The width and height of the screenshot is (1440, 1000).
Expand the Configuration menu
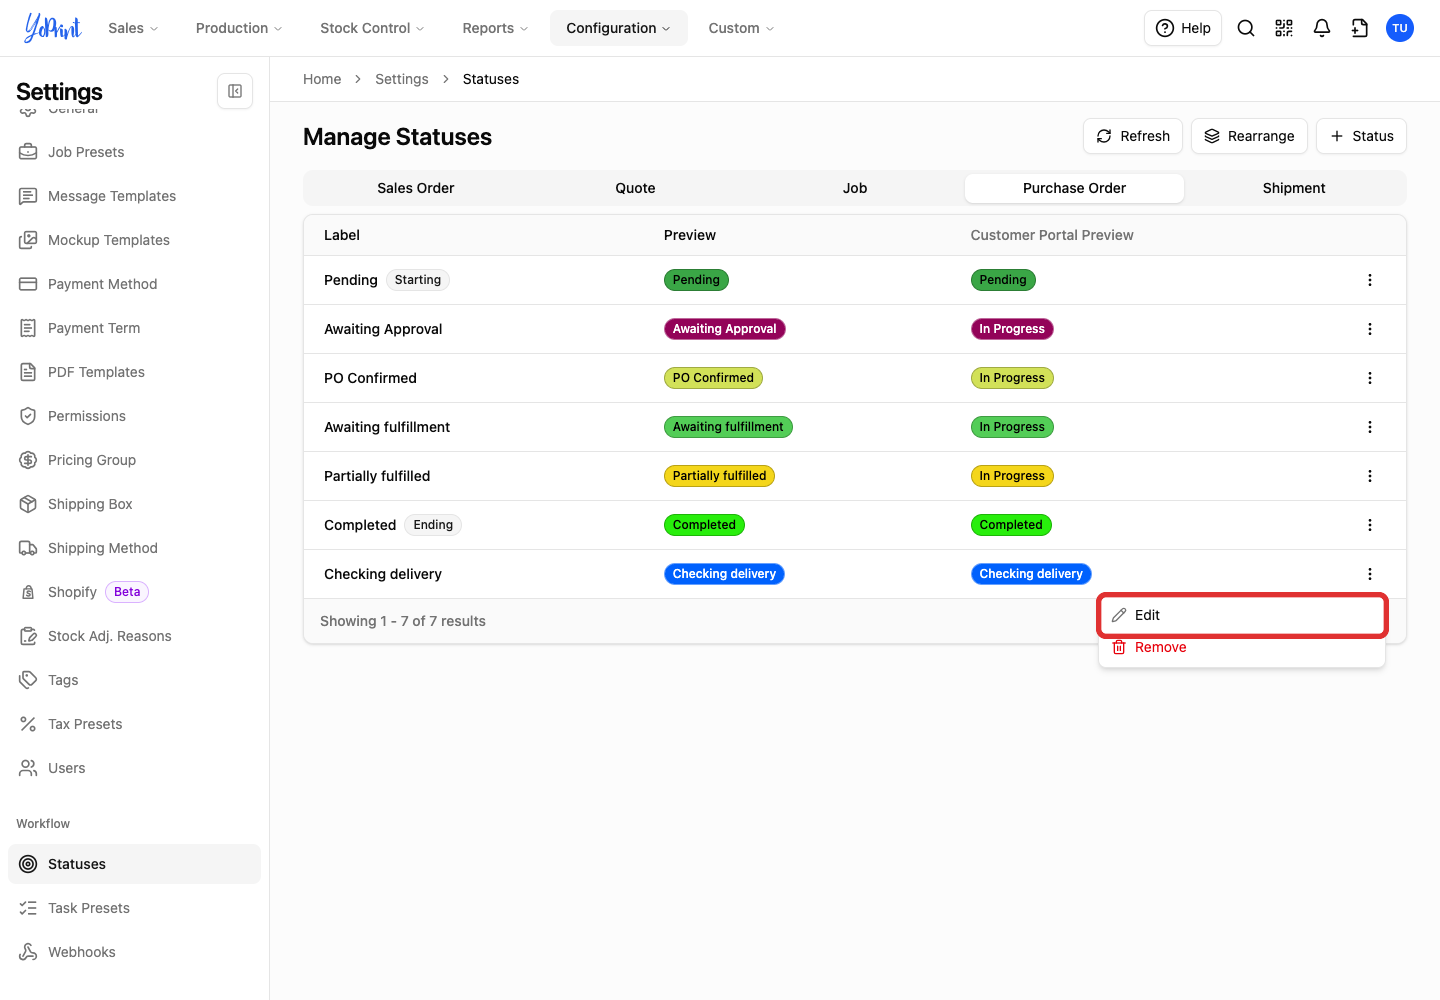(x=619, y=28)
